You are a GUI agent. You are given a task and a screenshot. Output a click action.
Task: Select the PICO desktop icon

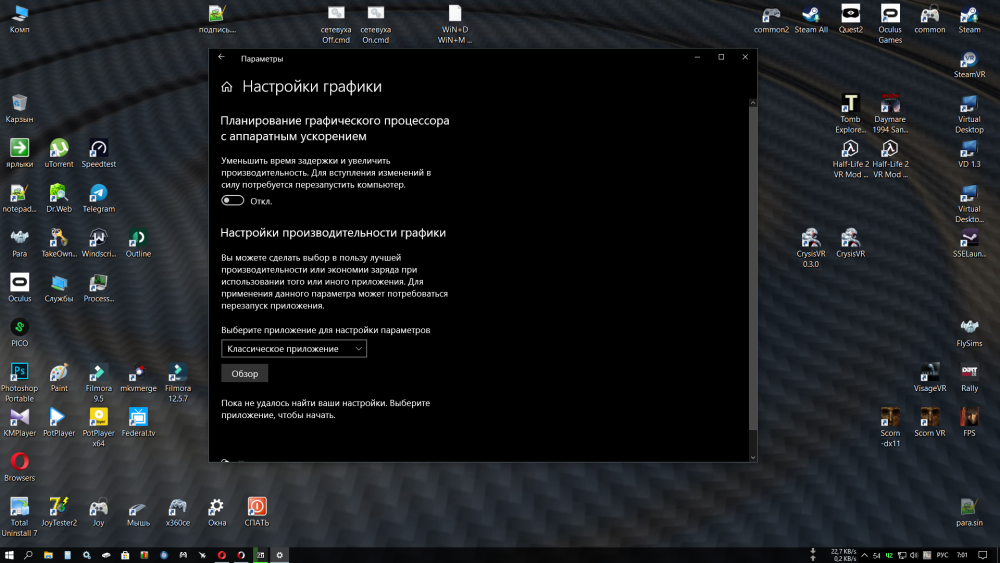(x=20, y=332)
